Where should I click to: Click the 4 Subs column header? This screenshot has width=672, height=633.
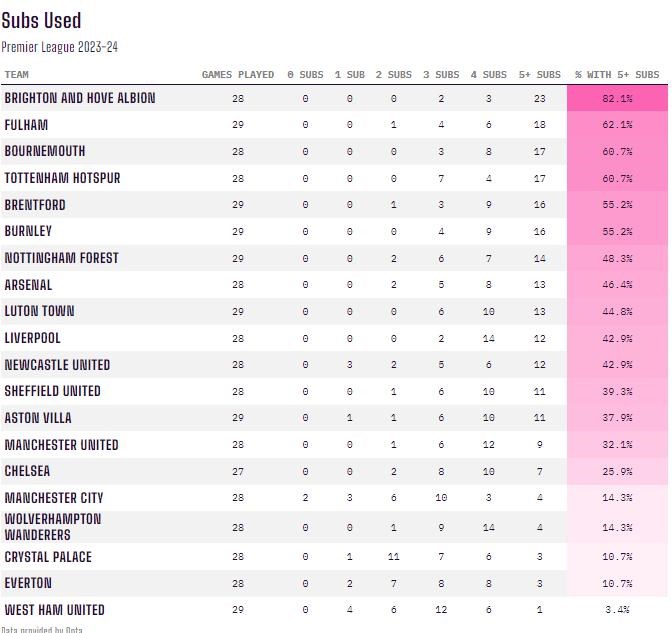pyautogui.click(x=488, y=75)
